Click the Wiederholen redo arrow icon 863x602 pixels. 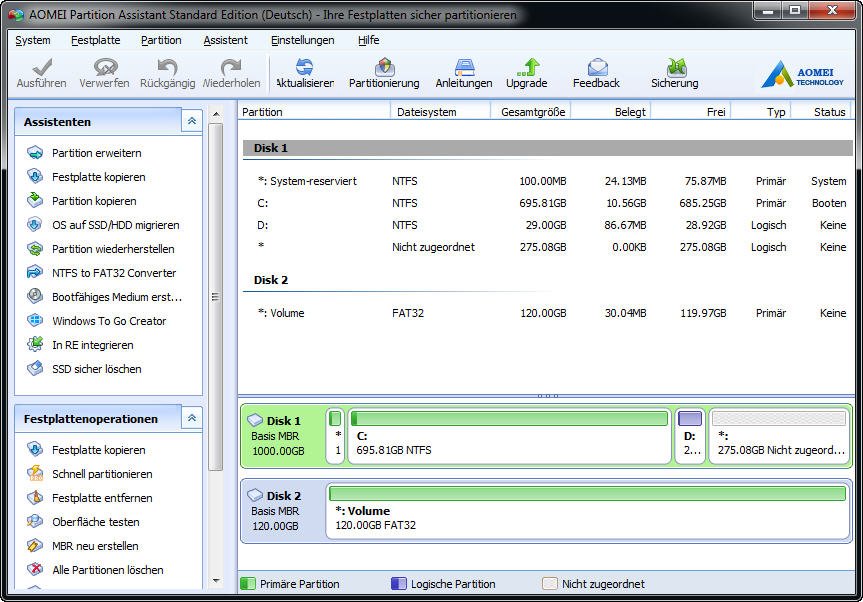[x=231, y=67]
